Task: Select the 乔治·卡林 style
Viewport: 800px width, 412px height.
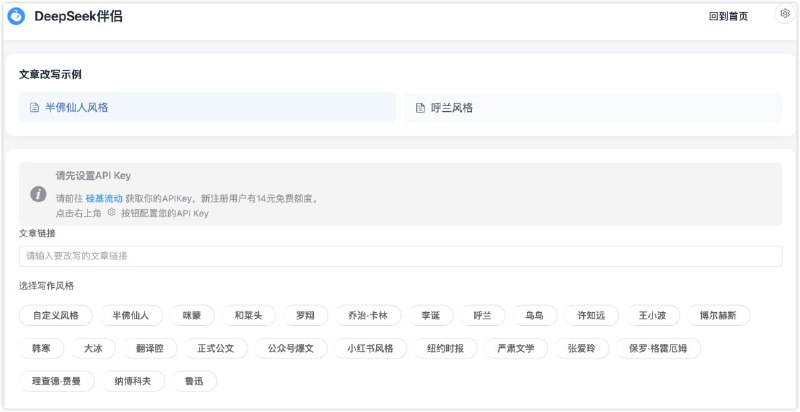Action: 368,316
